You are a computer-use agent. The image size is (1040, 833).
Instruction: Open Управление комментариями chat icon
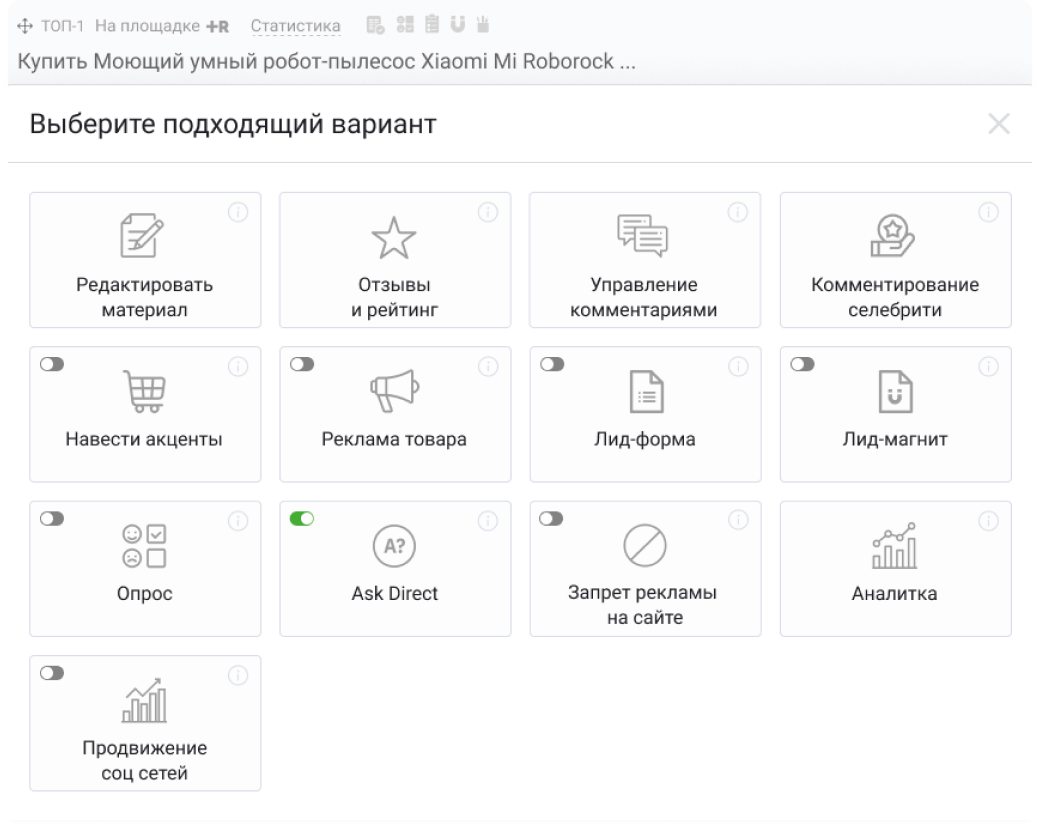click(645, 236)
